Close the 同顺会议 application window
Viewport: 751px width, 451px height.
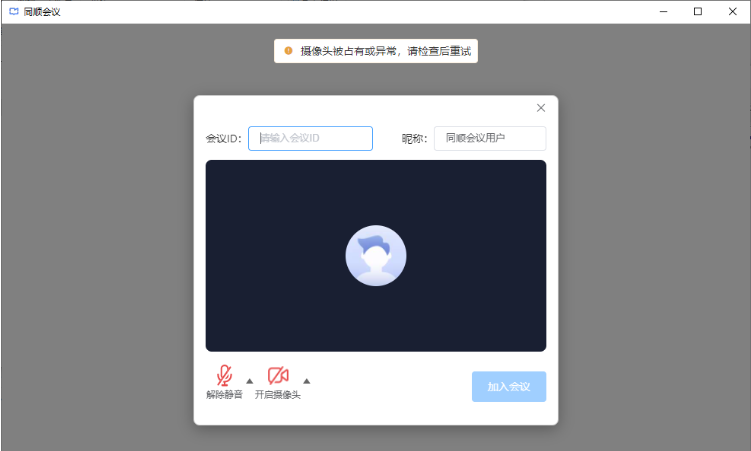[x=732, y=11]
